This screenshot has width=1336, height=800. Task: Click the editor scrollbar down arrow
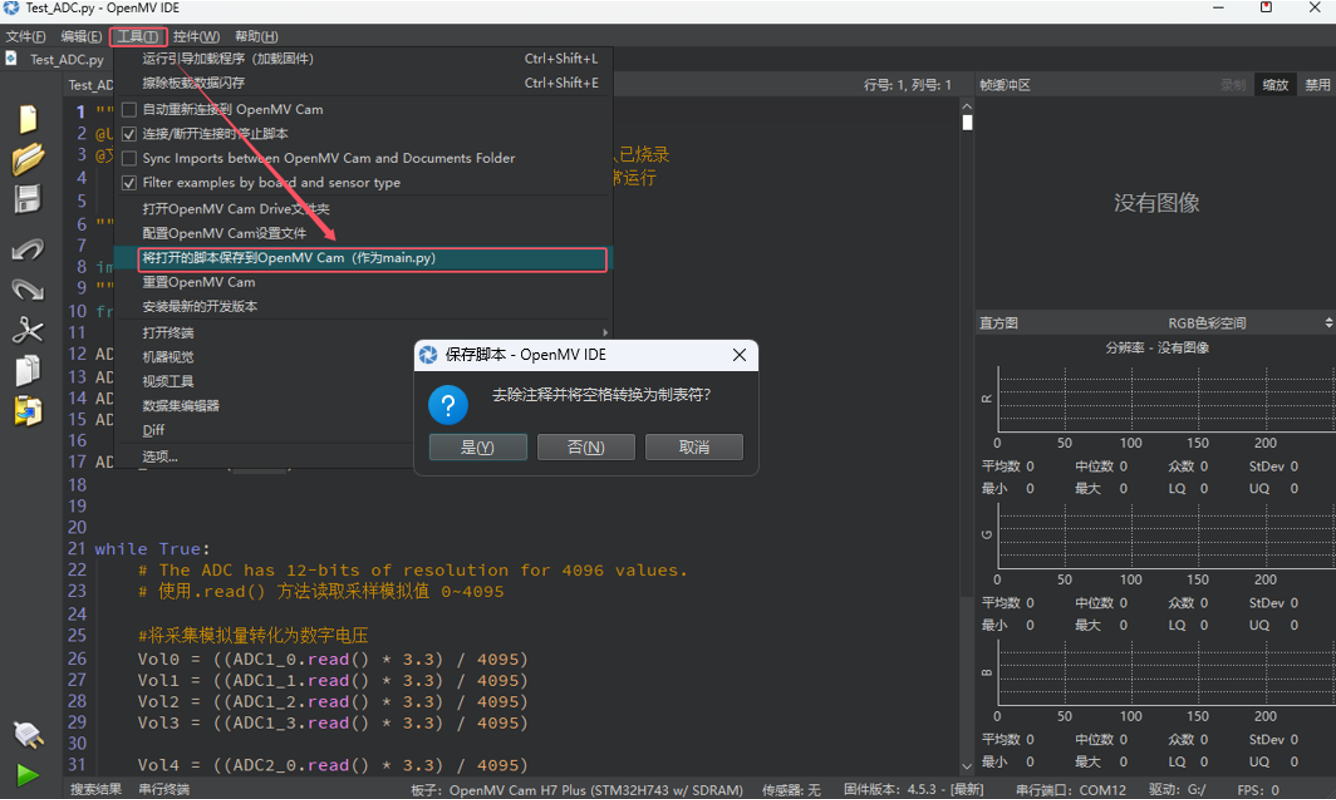click(x=967, y=767)
